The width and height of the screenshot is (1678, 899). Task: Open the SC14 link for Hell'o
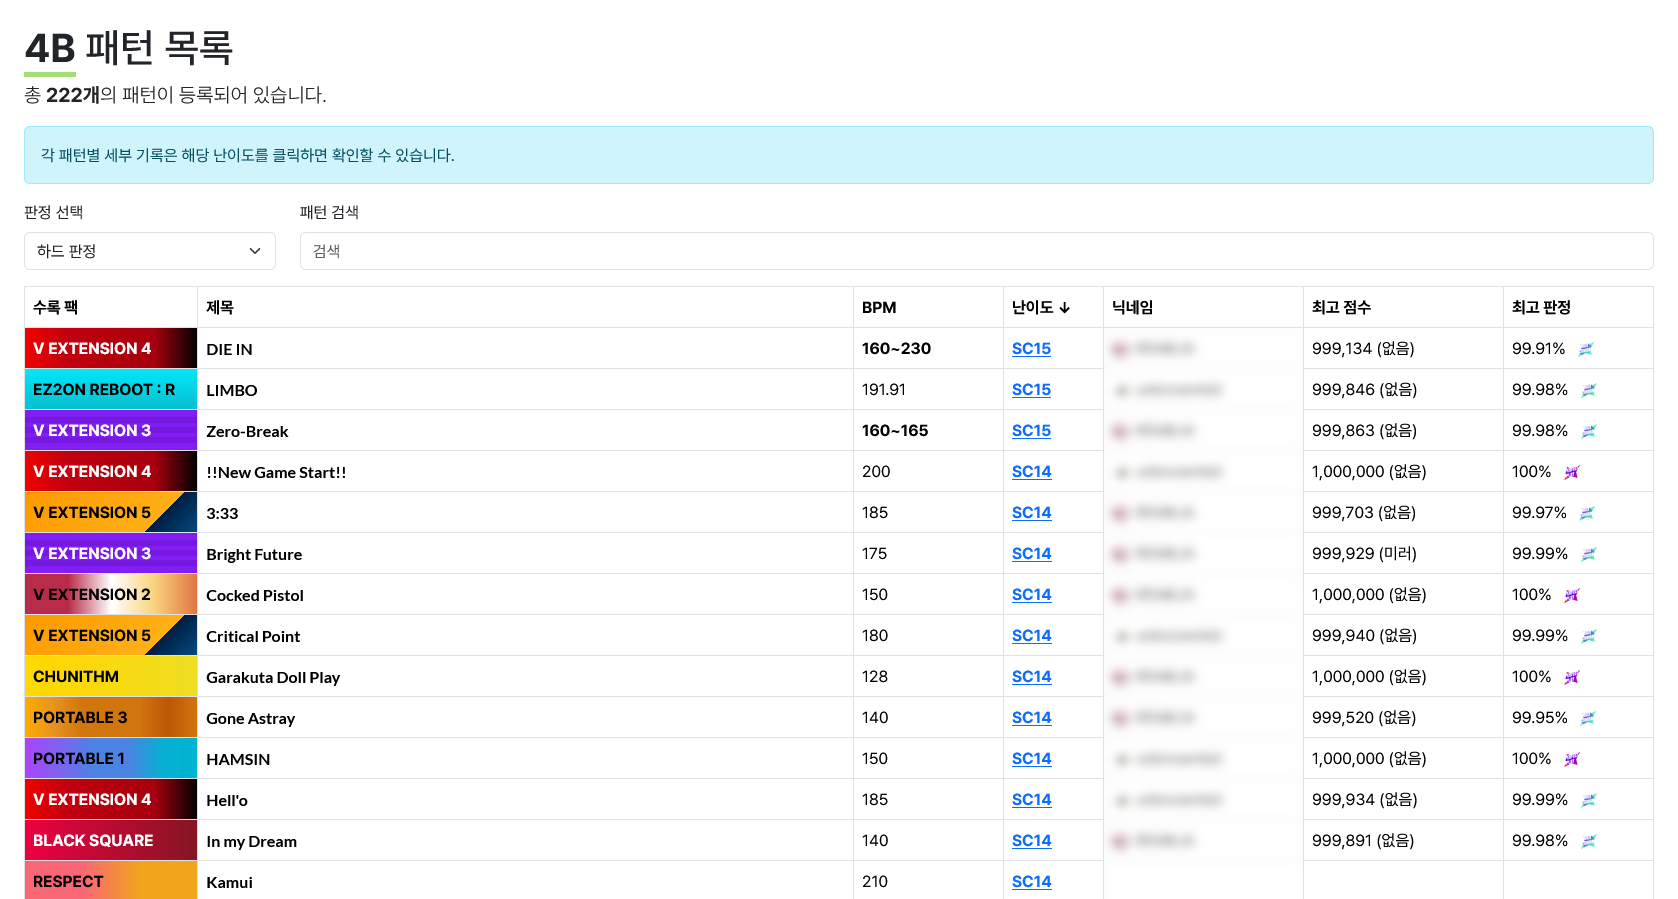coord(1031,799)
